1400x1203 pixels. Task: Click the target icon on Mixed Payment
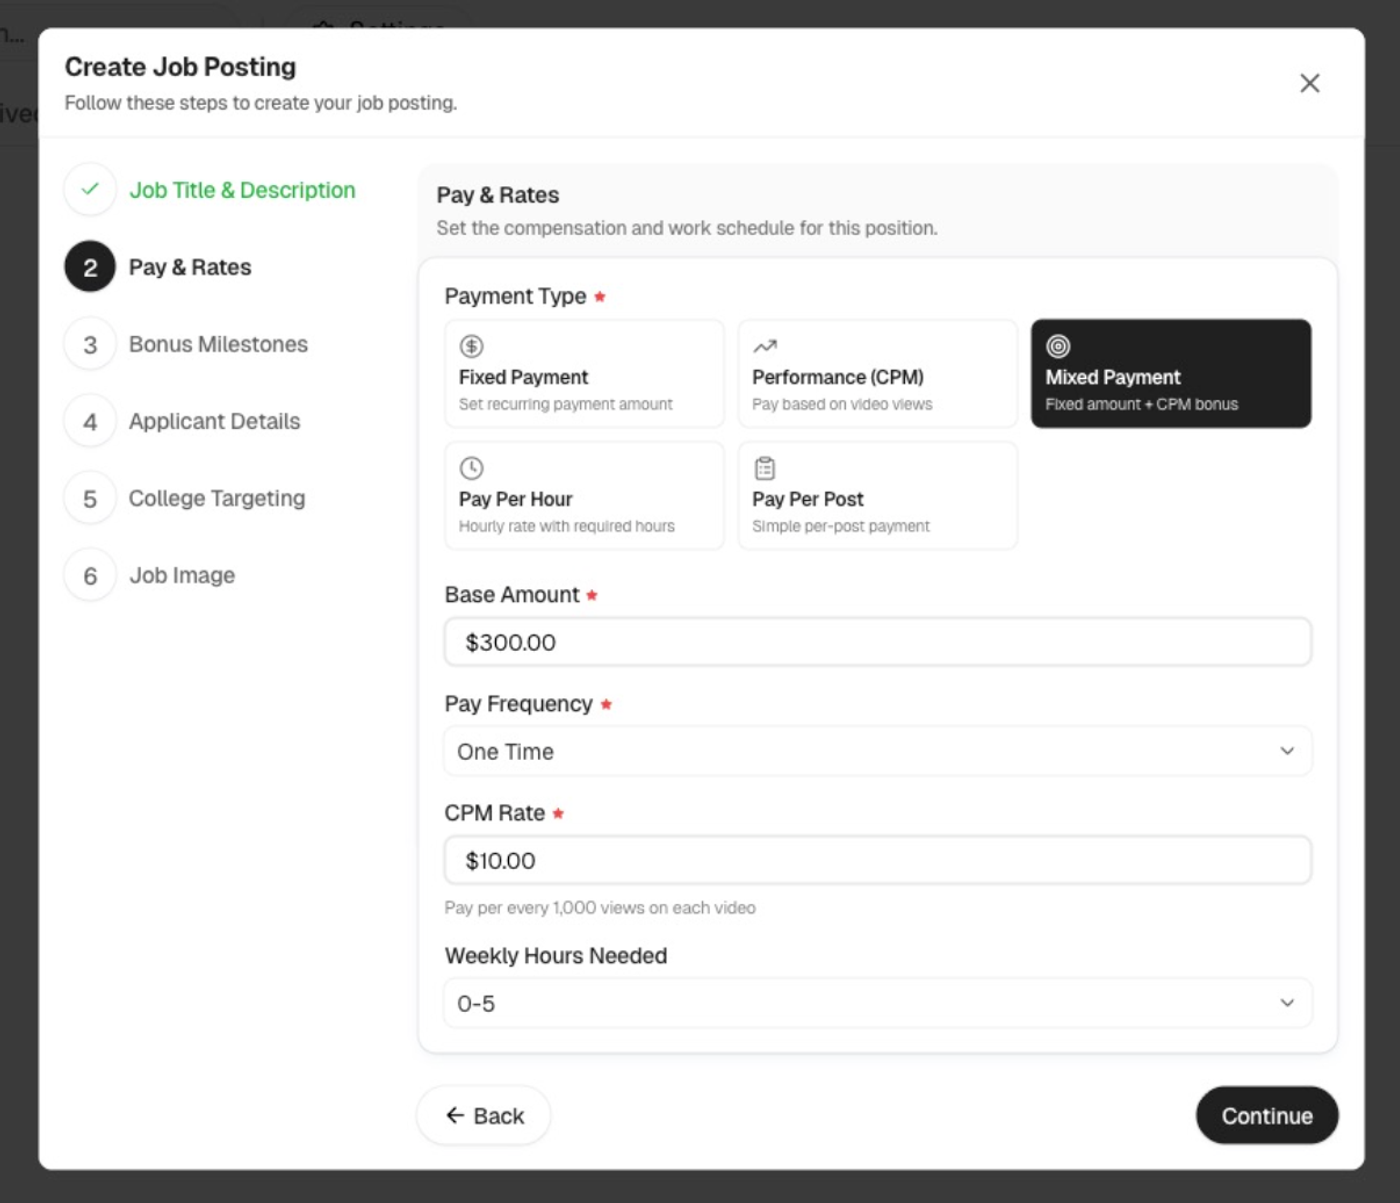[1057, 346]
